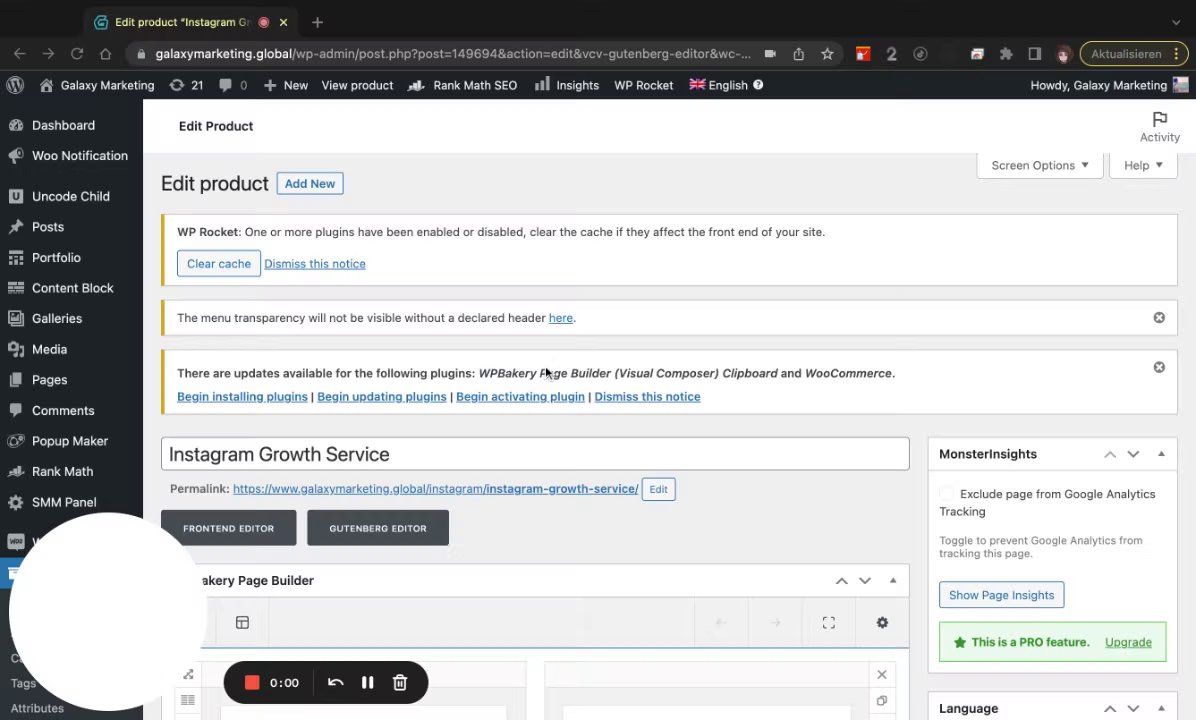The image size is (1196, 720).
Task: Open WPBakery templates layout icon
Action: tap(243, 622)
